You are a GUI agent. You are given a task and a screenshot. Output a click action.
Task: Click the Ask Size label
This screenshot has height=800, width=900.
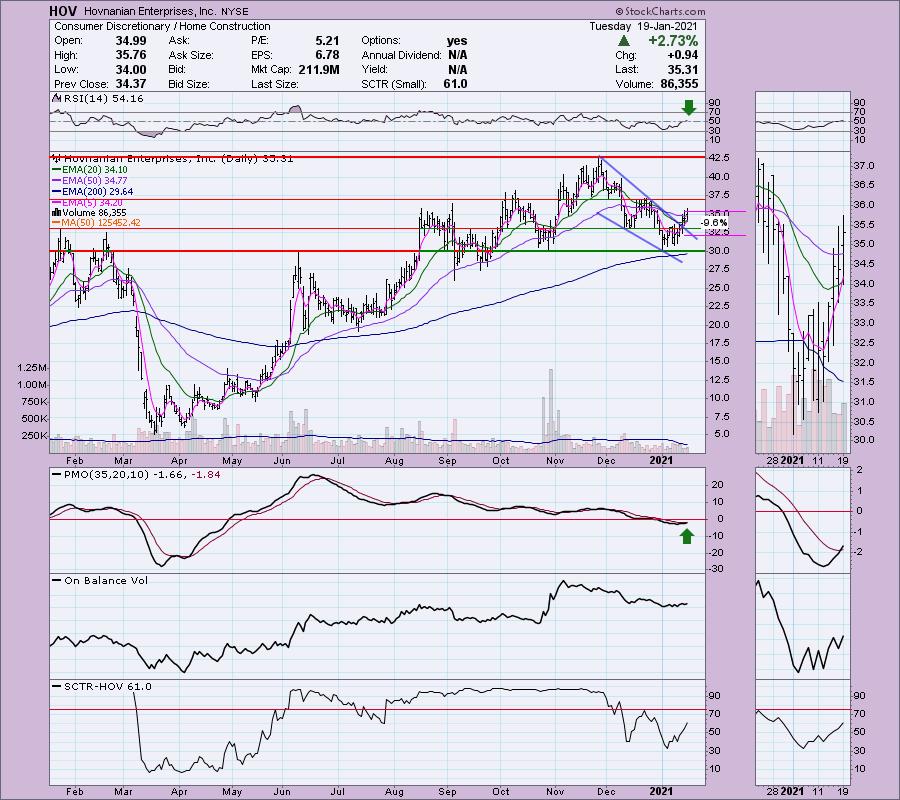pos(191,55)
